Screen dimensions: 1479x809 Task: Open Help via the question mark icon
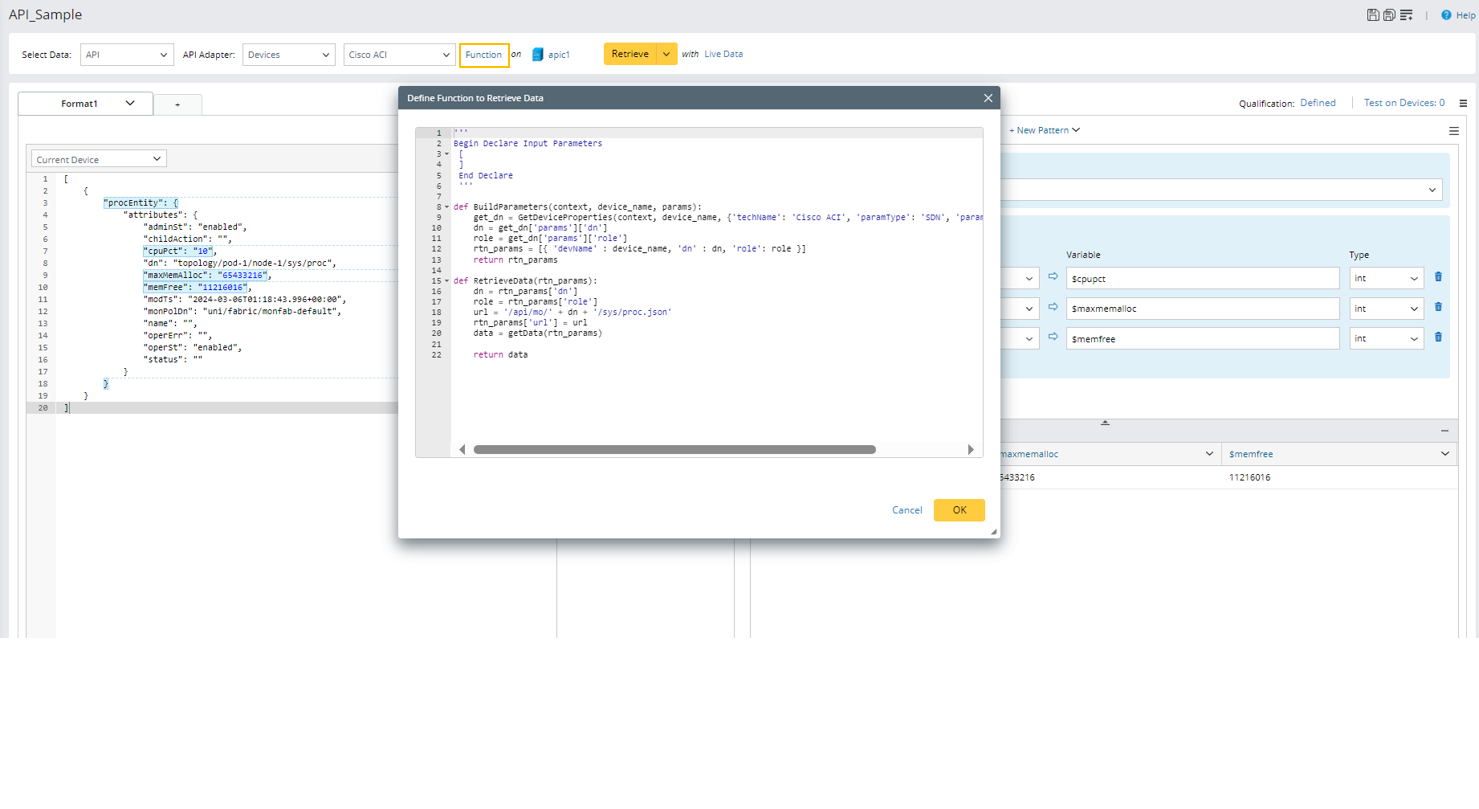(x=1446, y=15)
